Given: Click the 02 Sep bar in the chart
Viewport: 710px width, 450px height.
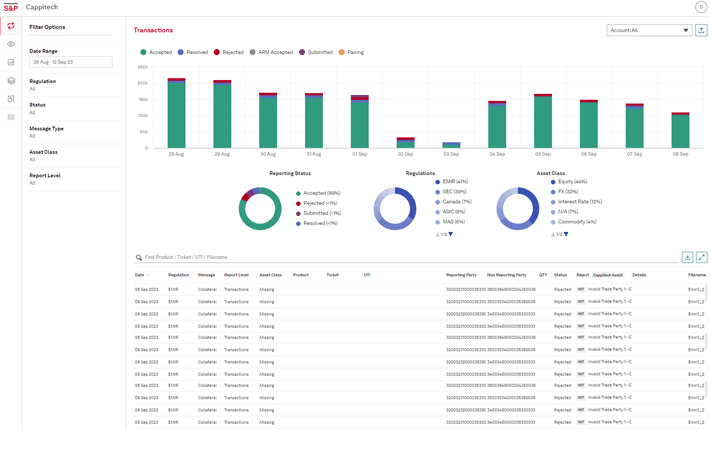Looking at the screenshot, I should 406,143.
